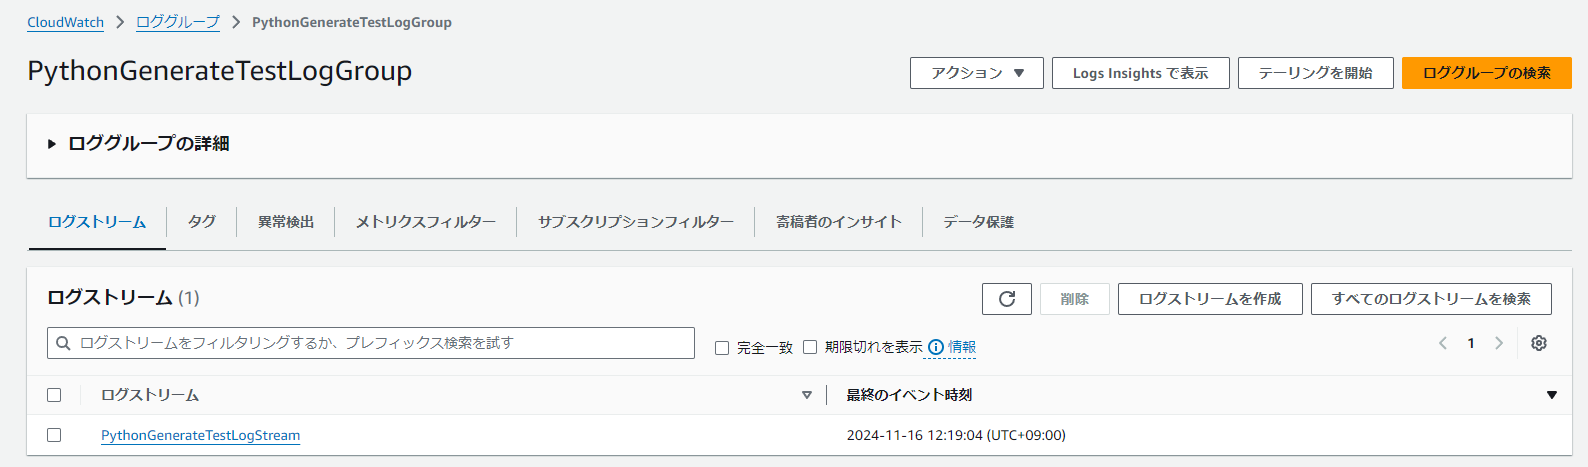
Task: Open the メトリクスフィルター tab
Action: (426, 222)
